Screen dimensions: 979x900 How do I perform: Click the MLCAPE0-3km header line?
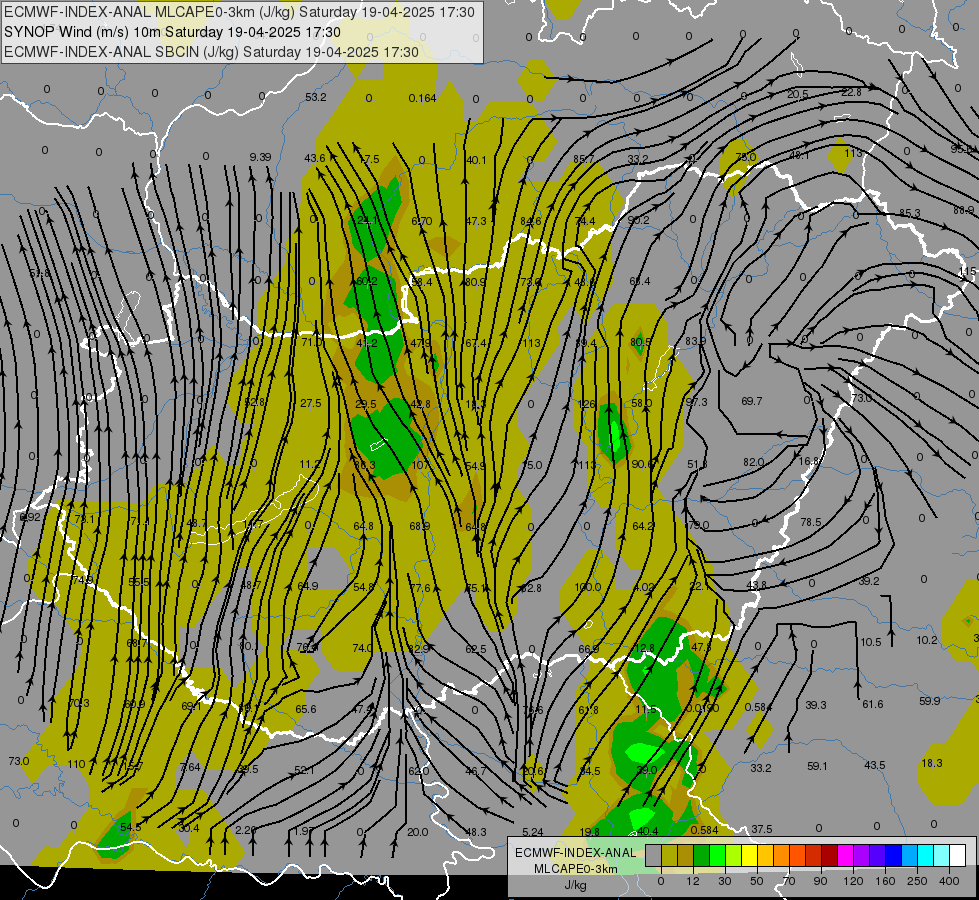239,12
